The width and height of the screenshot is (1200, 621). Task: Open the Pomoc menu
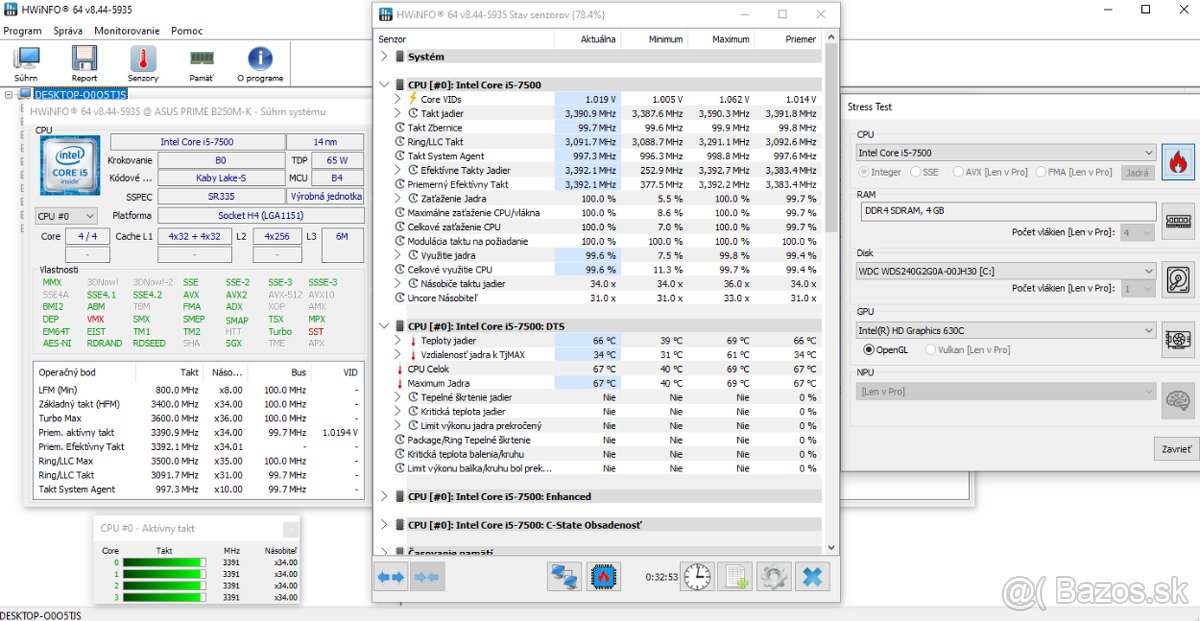[x=187, y=31]
